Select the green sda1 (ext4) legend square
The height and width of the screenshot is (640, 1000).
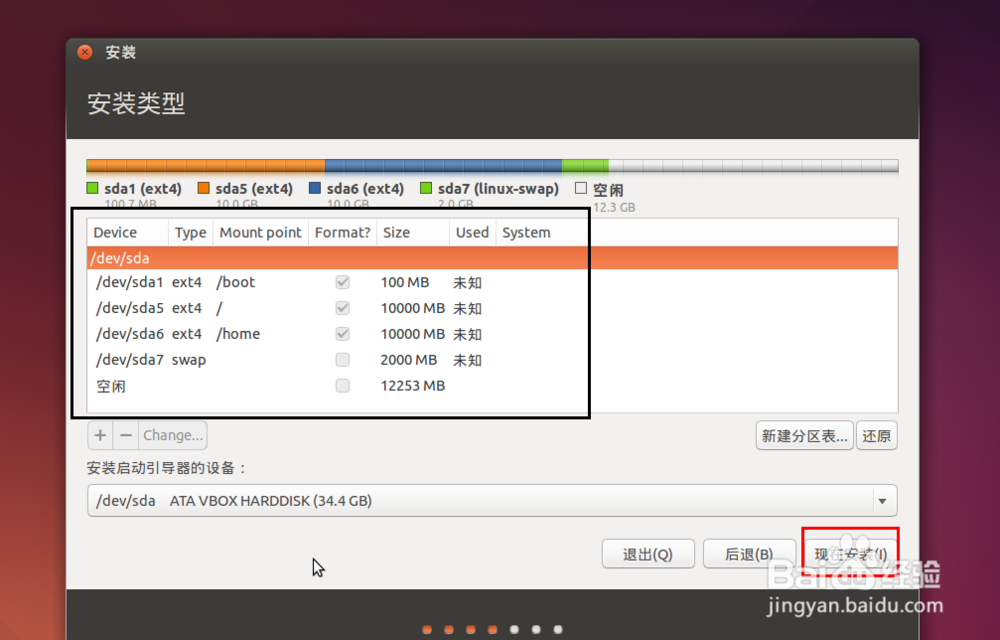pyautogui.click(x=92, y=188)
